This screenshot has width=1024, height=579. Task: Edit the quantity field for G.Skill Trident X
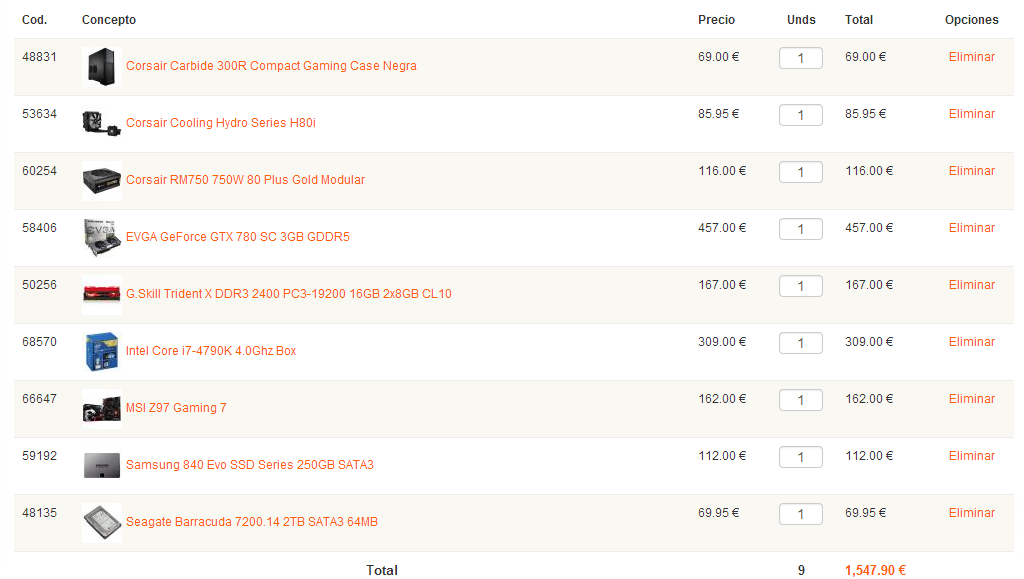pyautogui.click(x=800, y=286)
